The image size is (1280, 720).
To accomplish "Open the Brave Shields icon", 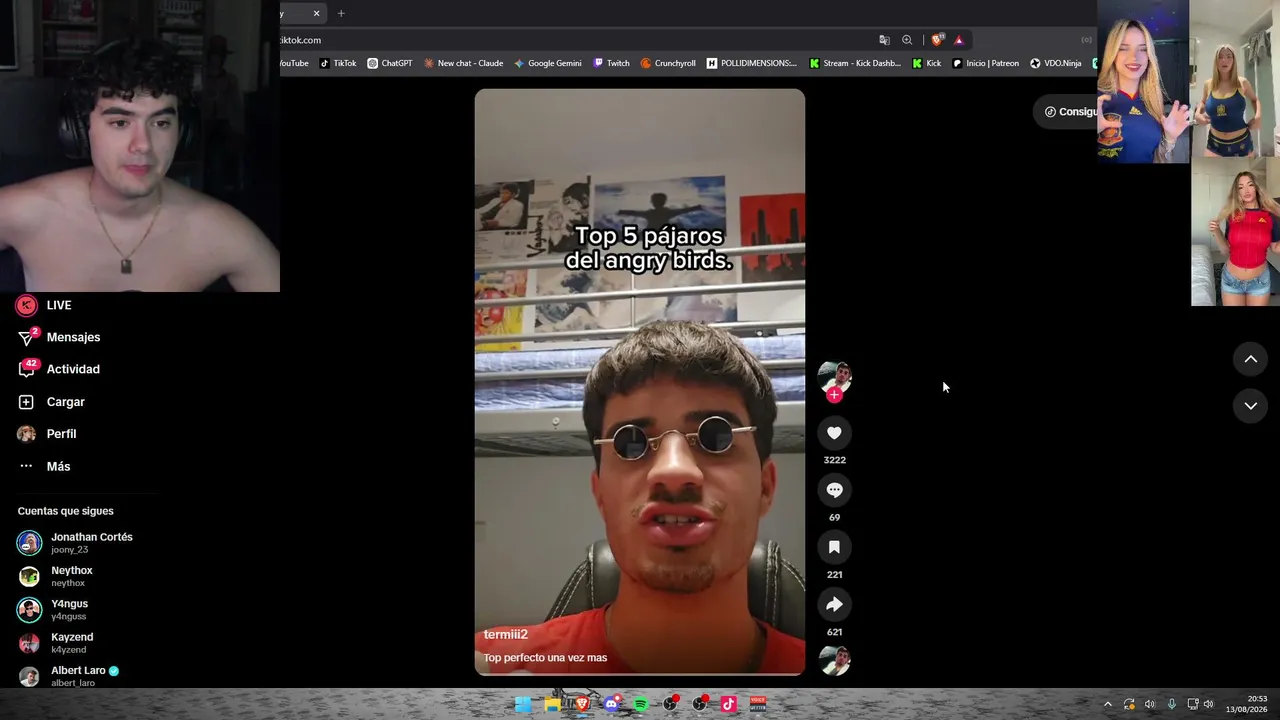I will coord(937,40).
